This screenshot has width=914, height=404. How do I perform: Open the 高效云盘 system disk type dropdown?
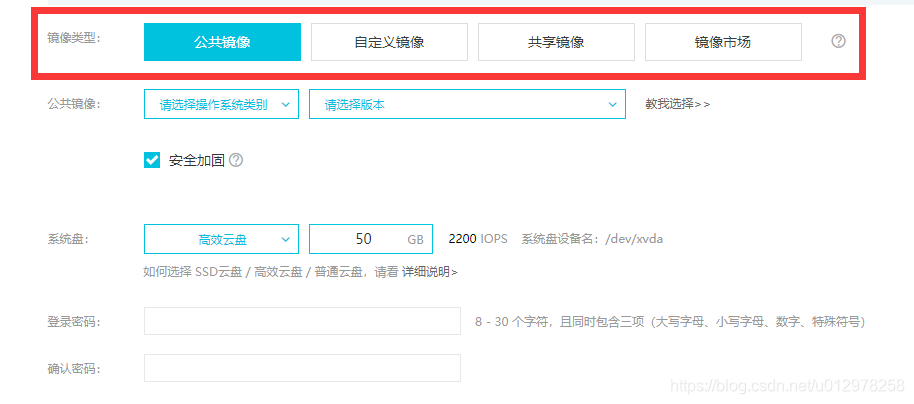[x=222, y=239]
